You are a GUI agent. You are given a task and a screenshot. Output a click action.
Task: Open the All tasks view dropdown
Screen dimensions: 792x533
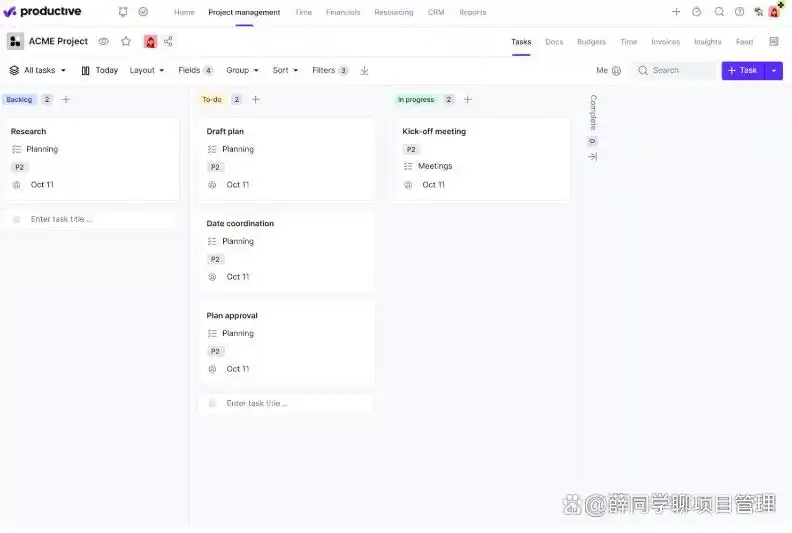(38, 70)
